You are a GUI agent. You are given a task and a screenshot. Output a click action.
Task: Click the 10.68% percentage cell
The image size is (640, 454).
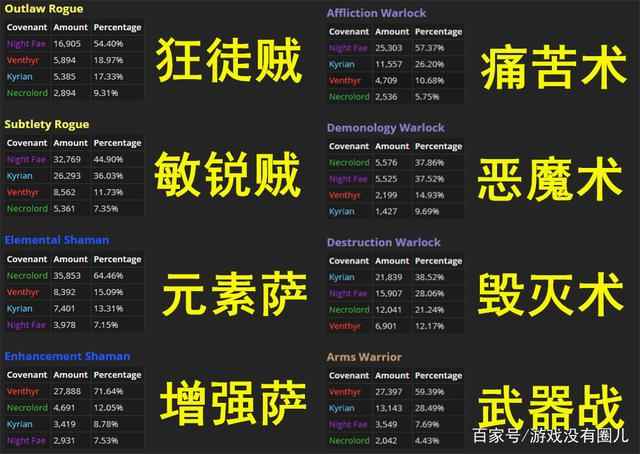[x=429, y=80]
